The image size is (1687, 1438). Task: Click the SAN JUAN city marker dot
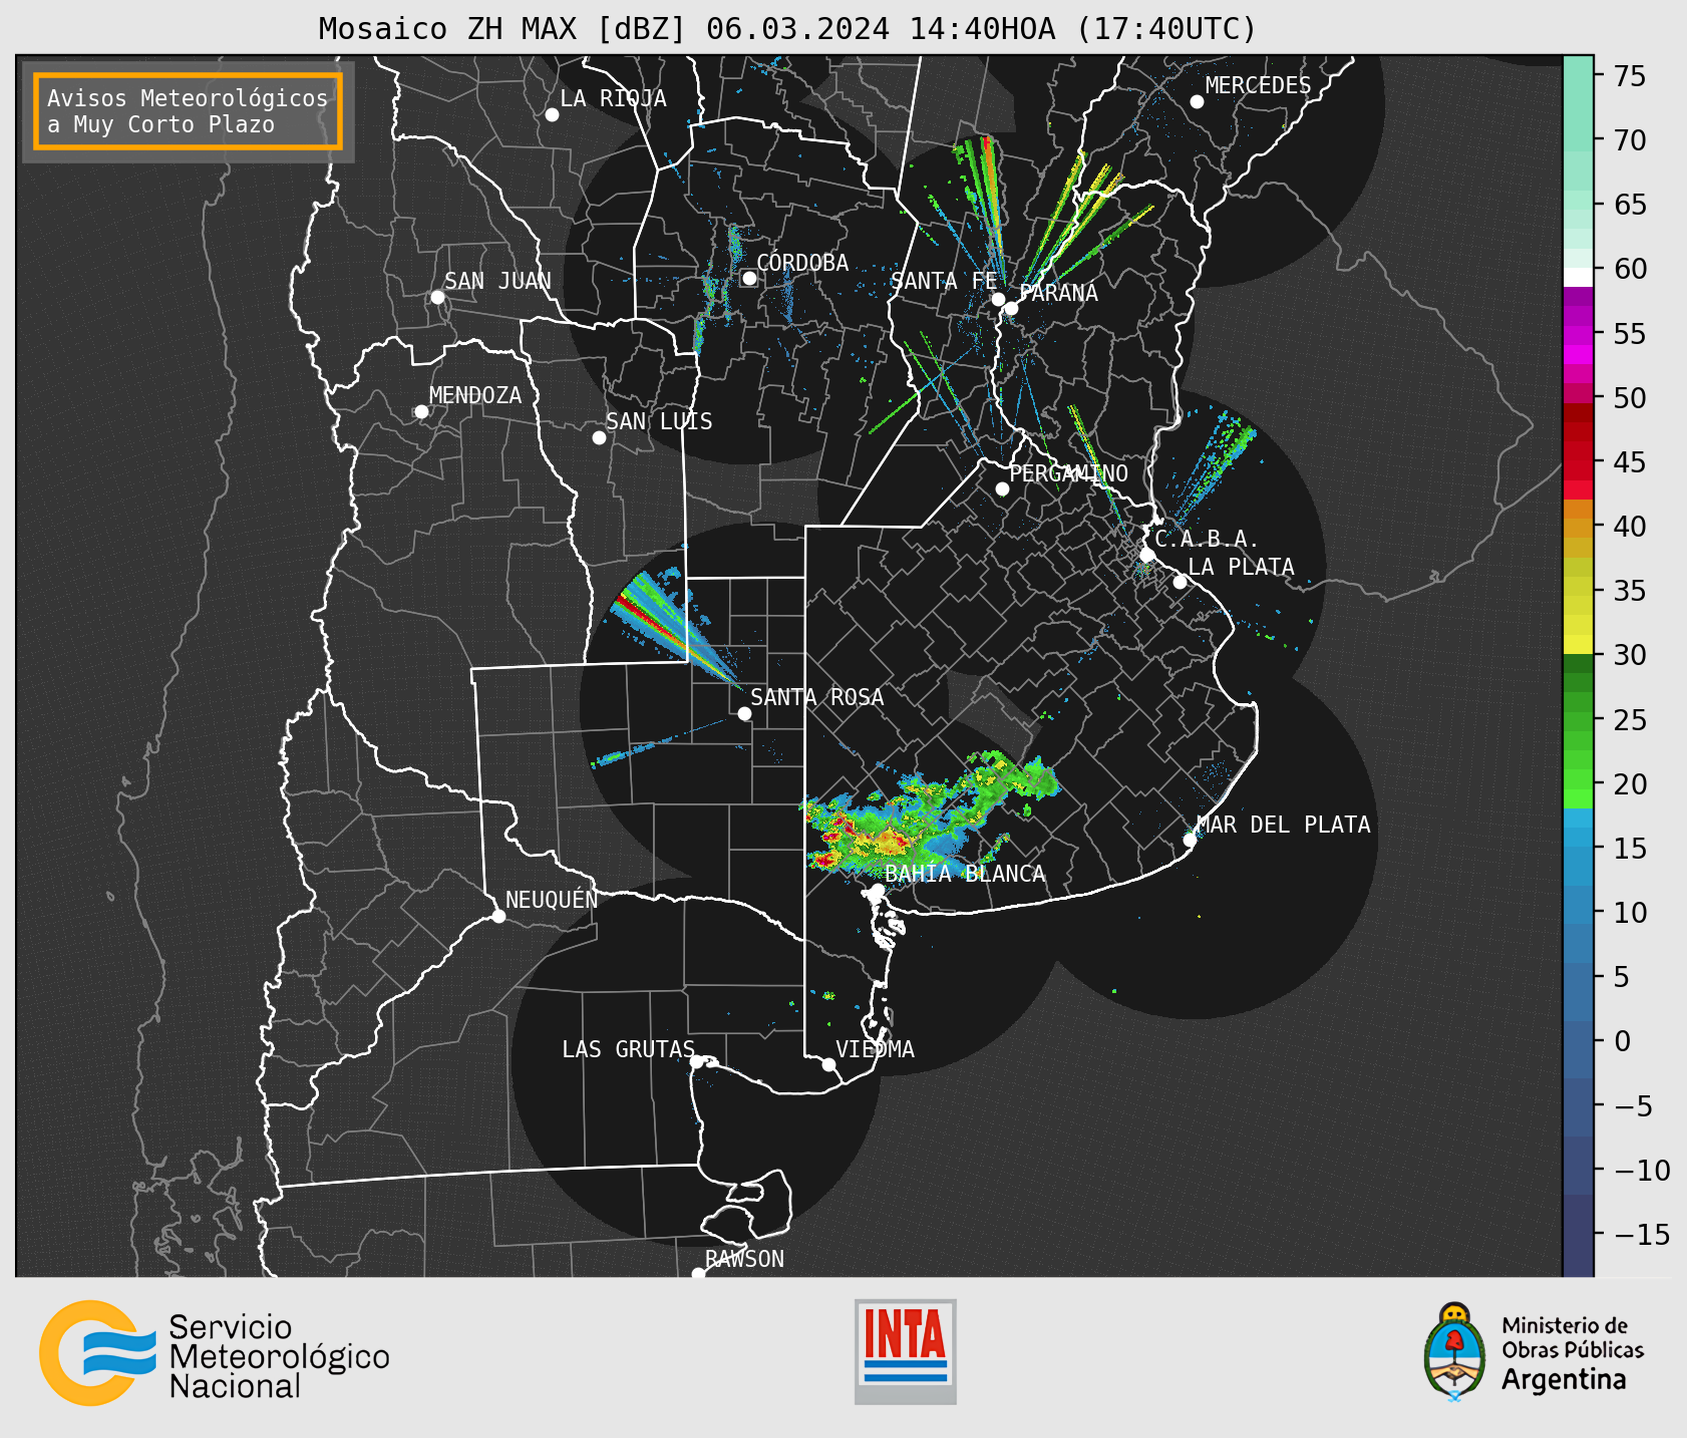pyautogui.click(x=437, y=297)
